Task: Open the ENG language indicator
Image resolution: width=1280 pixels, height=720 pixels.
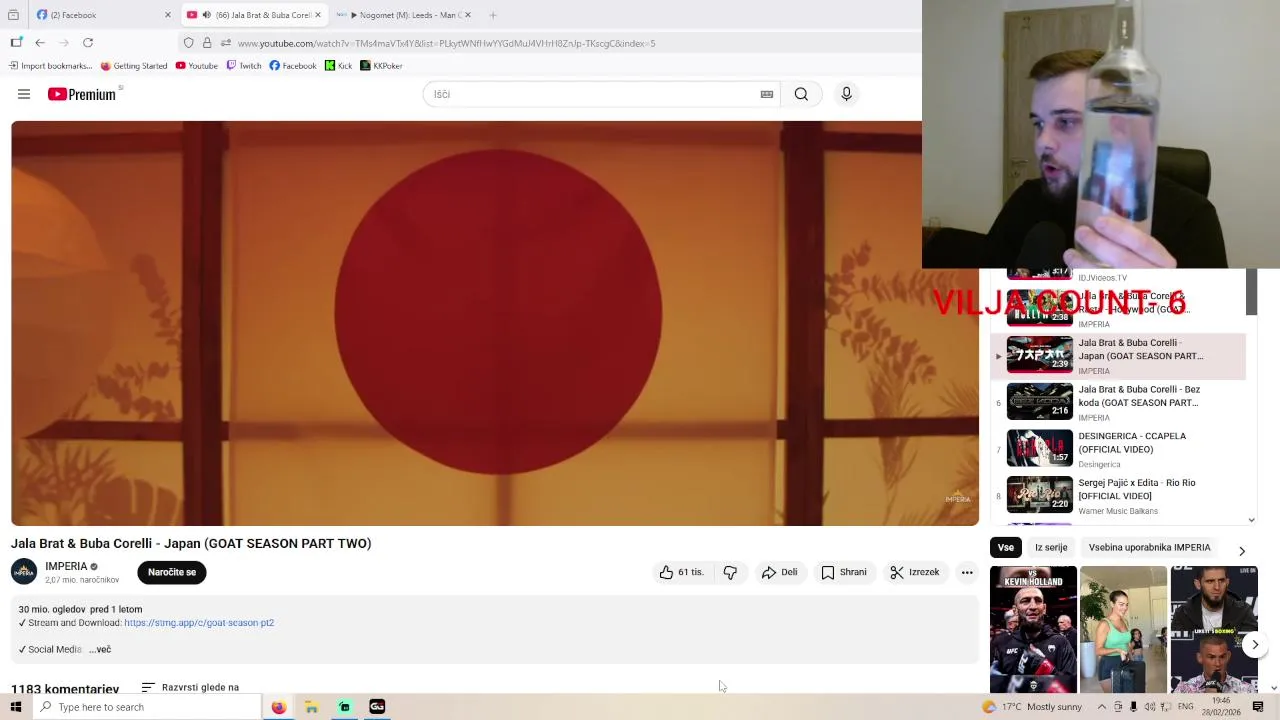Action: point(1185,707)
